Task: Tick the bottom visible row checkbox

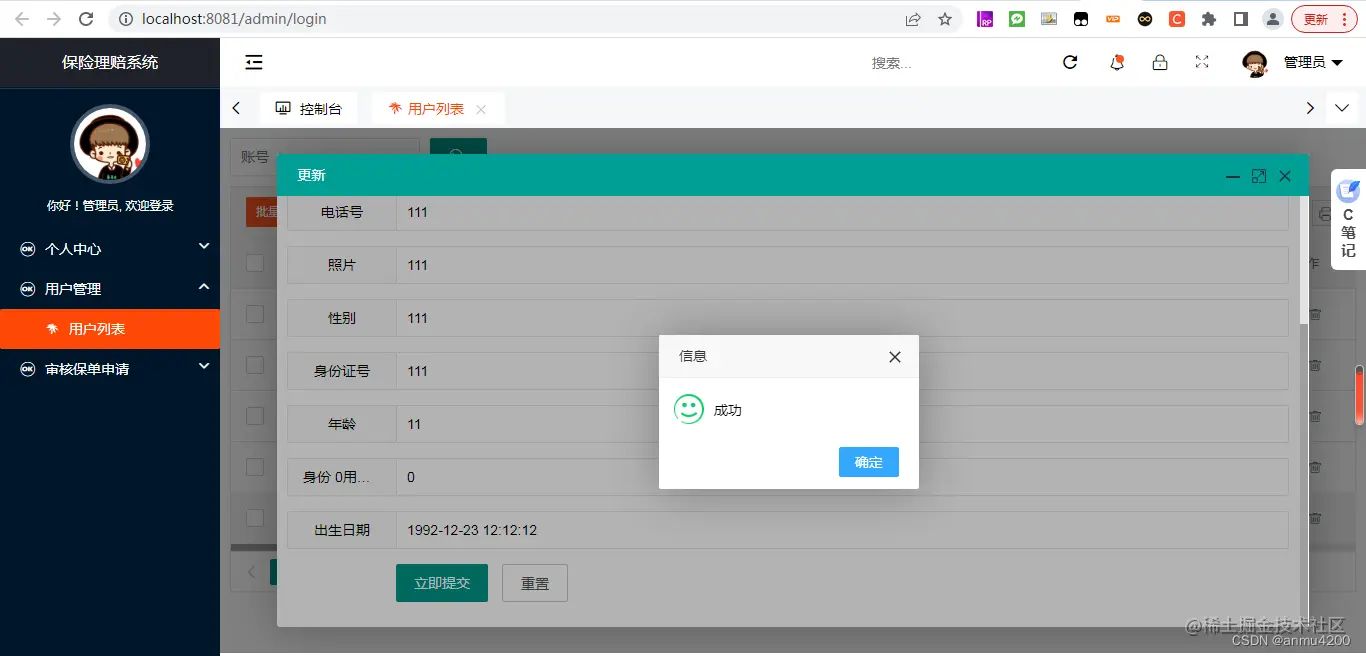Action: (x=255, y=519)
